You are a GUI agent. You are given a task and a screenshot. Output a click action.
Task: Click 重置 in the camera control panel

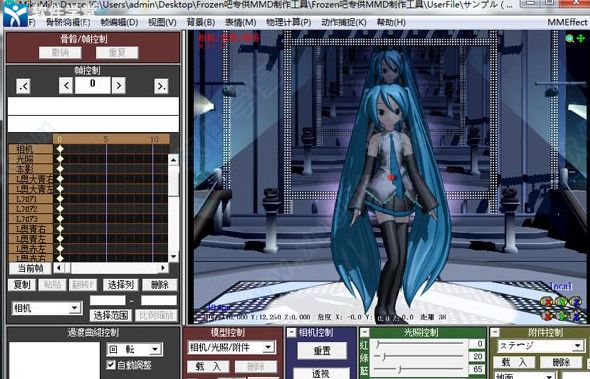click(x=322, y=351)
